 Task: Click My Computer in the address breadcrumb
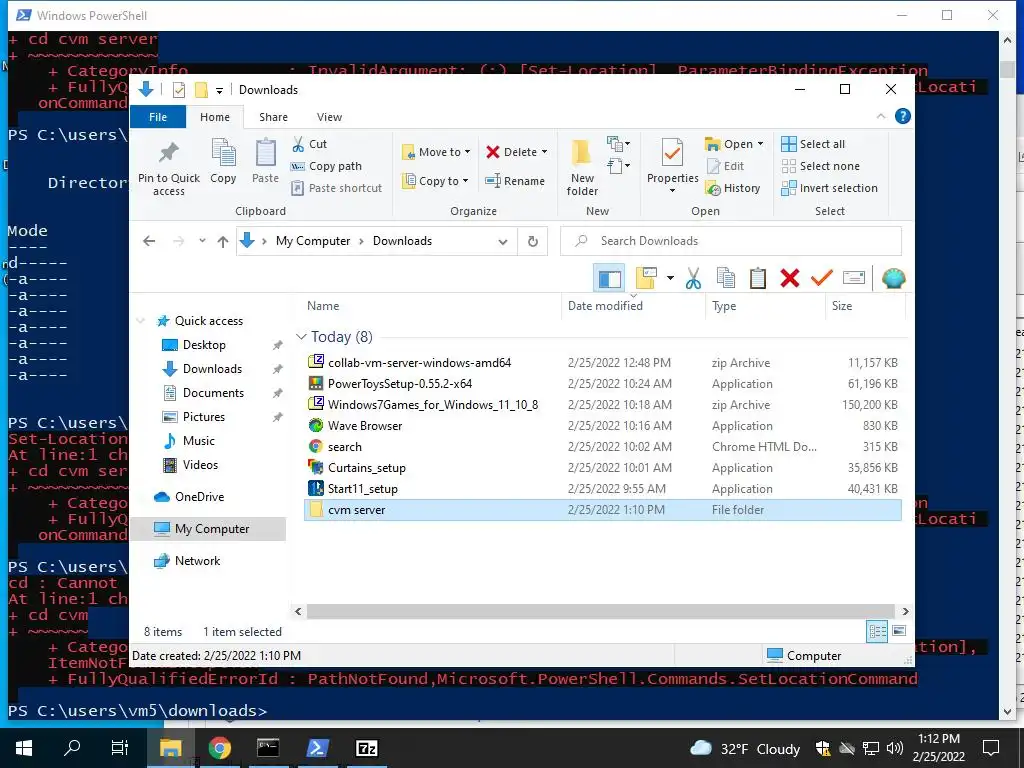point(313,241)
